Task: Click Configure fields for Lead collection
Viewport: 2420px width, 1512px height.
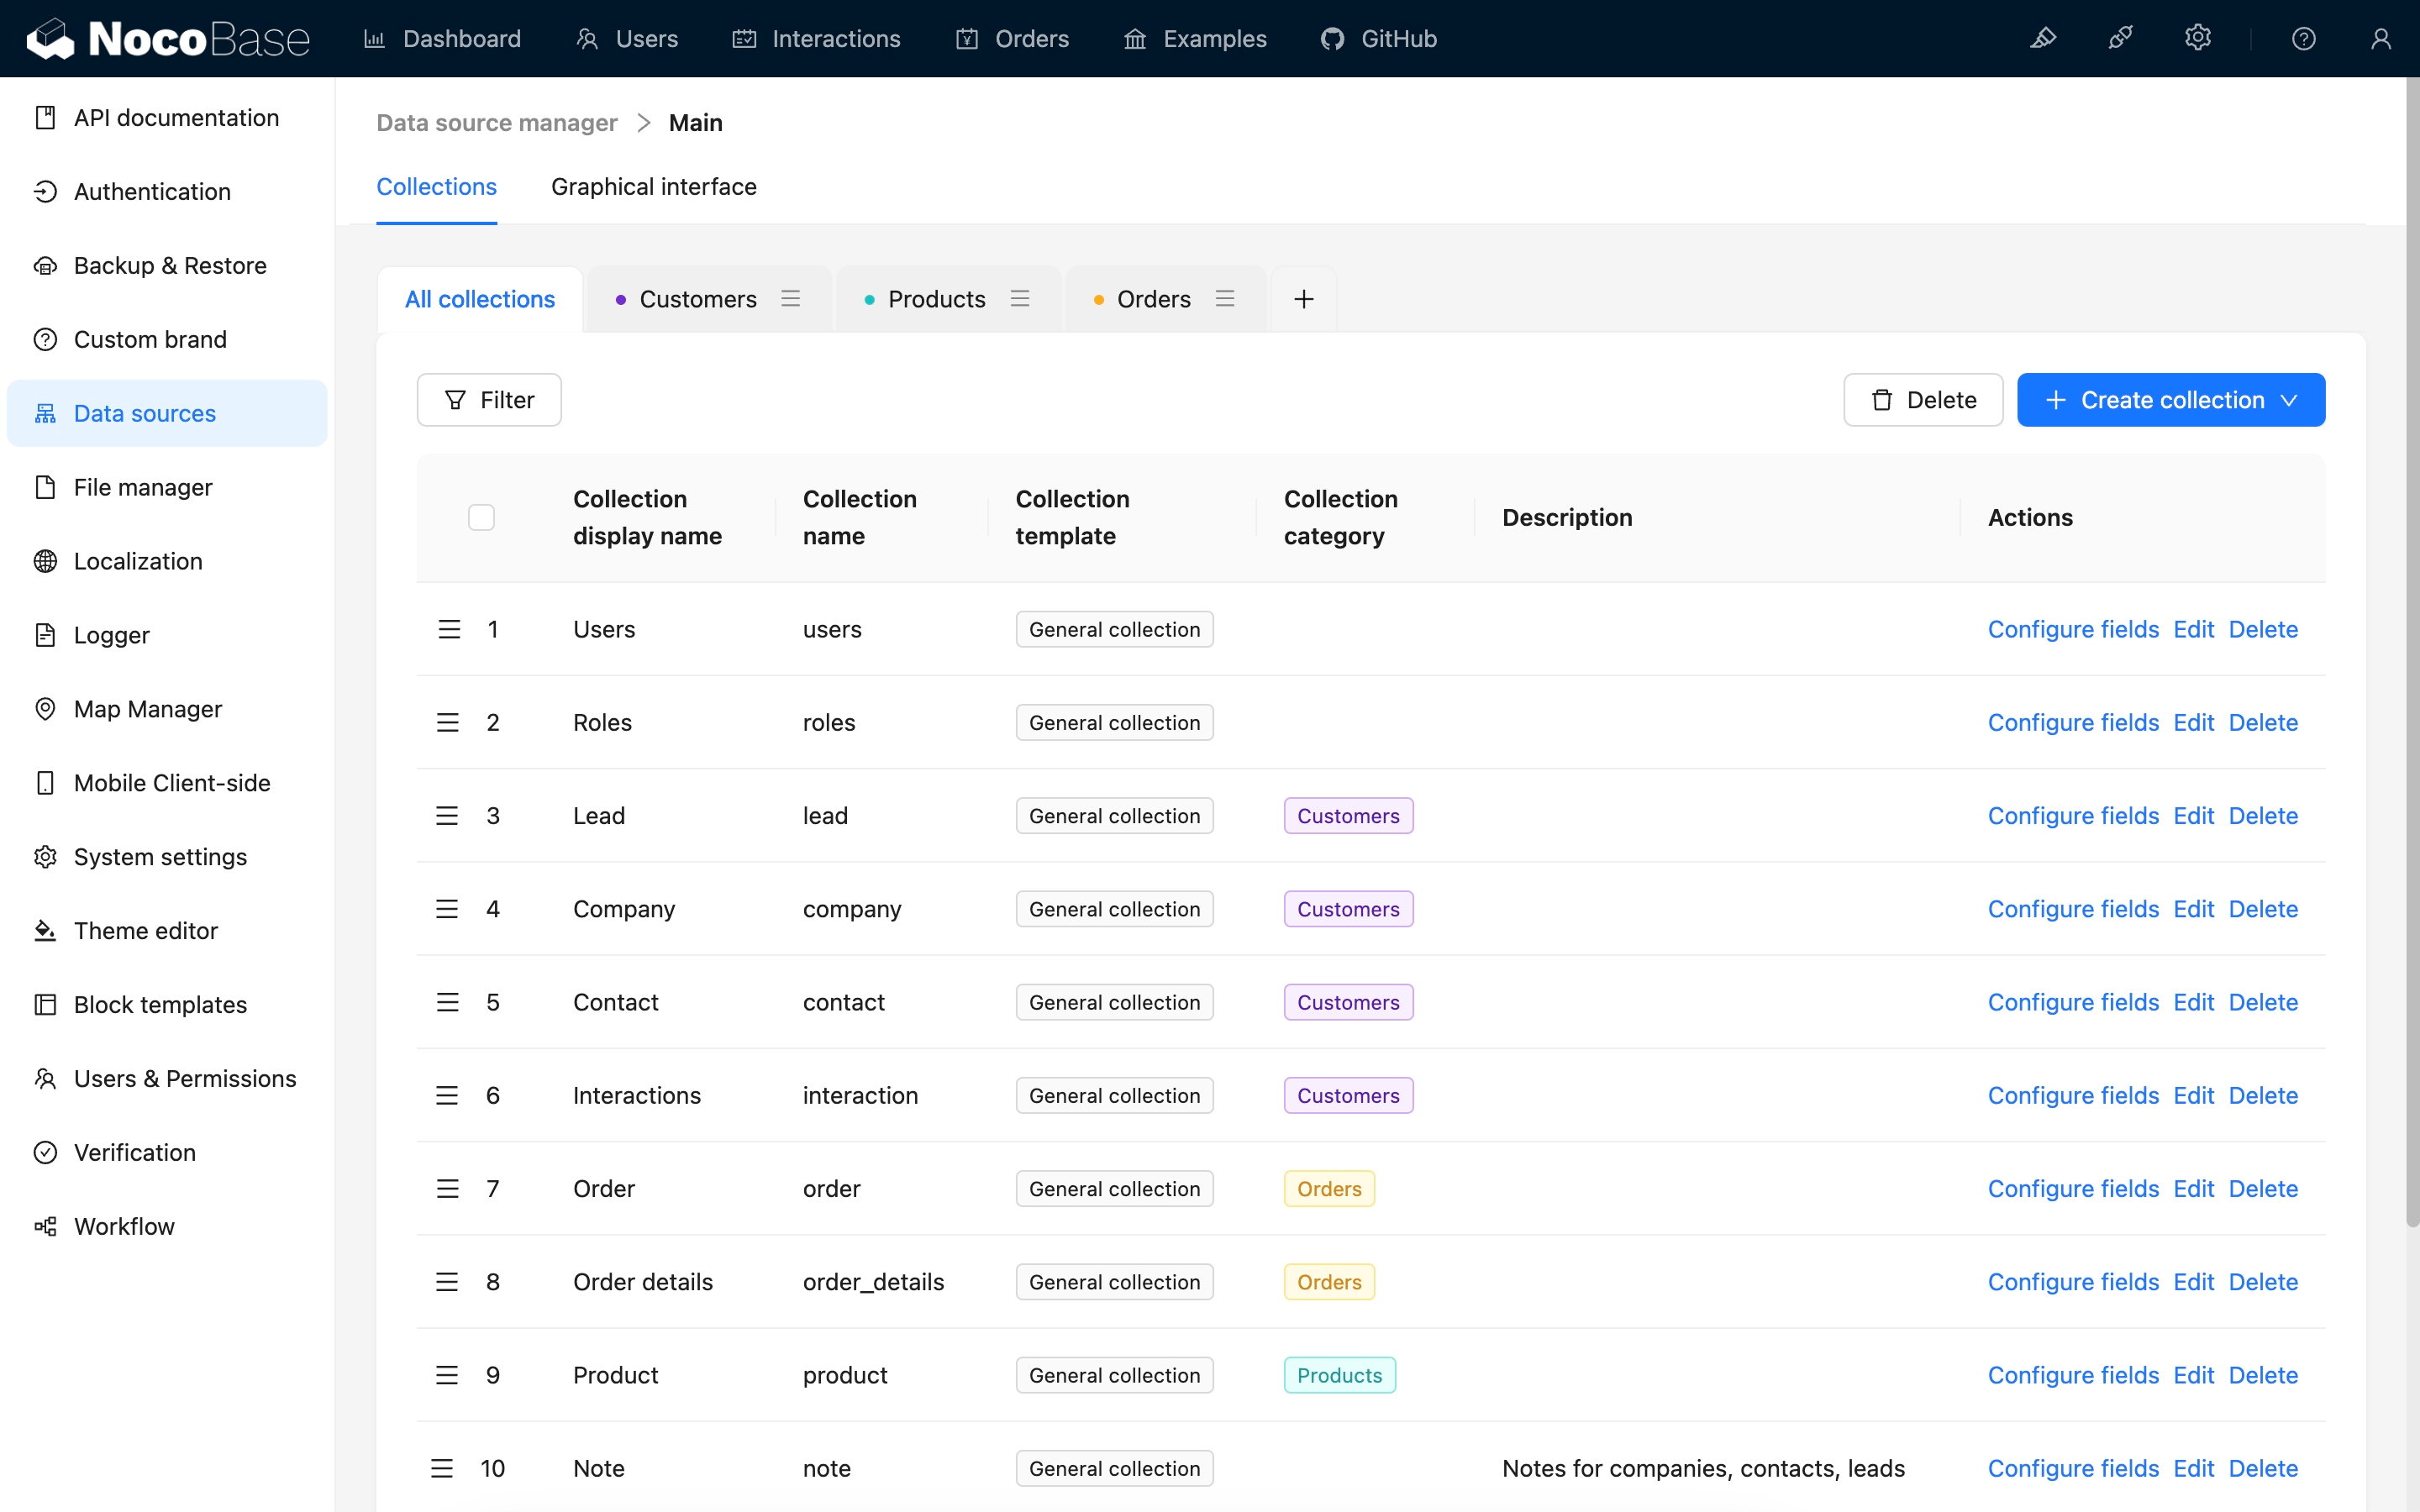Action: (x=2072, y=815)
